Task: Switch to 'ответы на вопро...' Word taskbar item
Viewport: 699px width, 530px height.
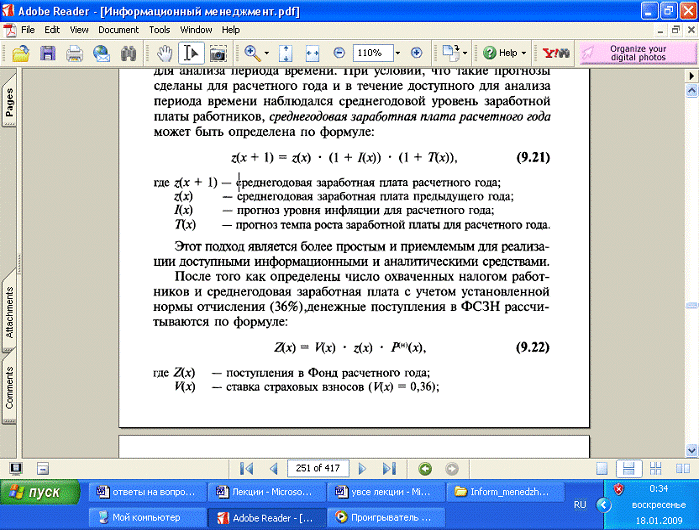Action: click(148, 492)
